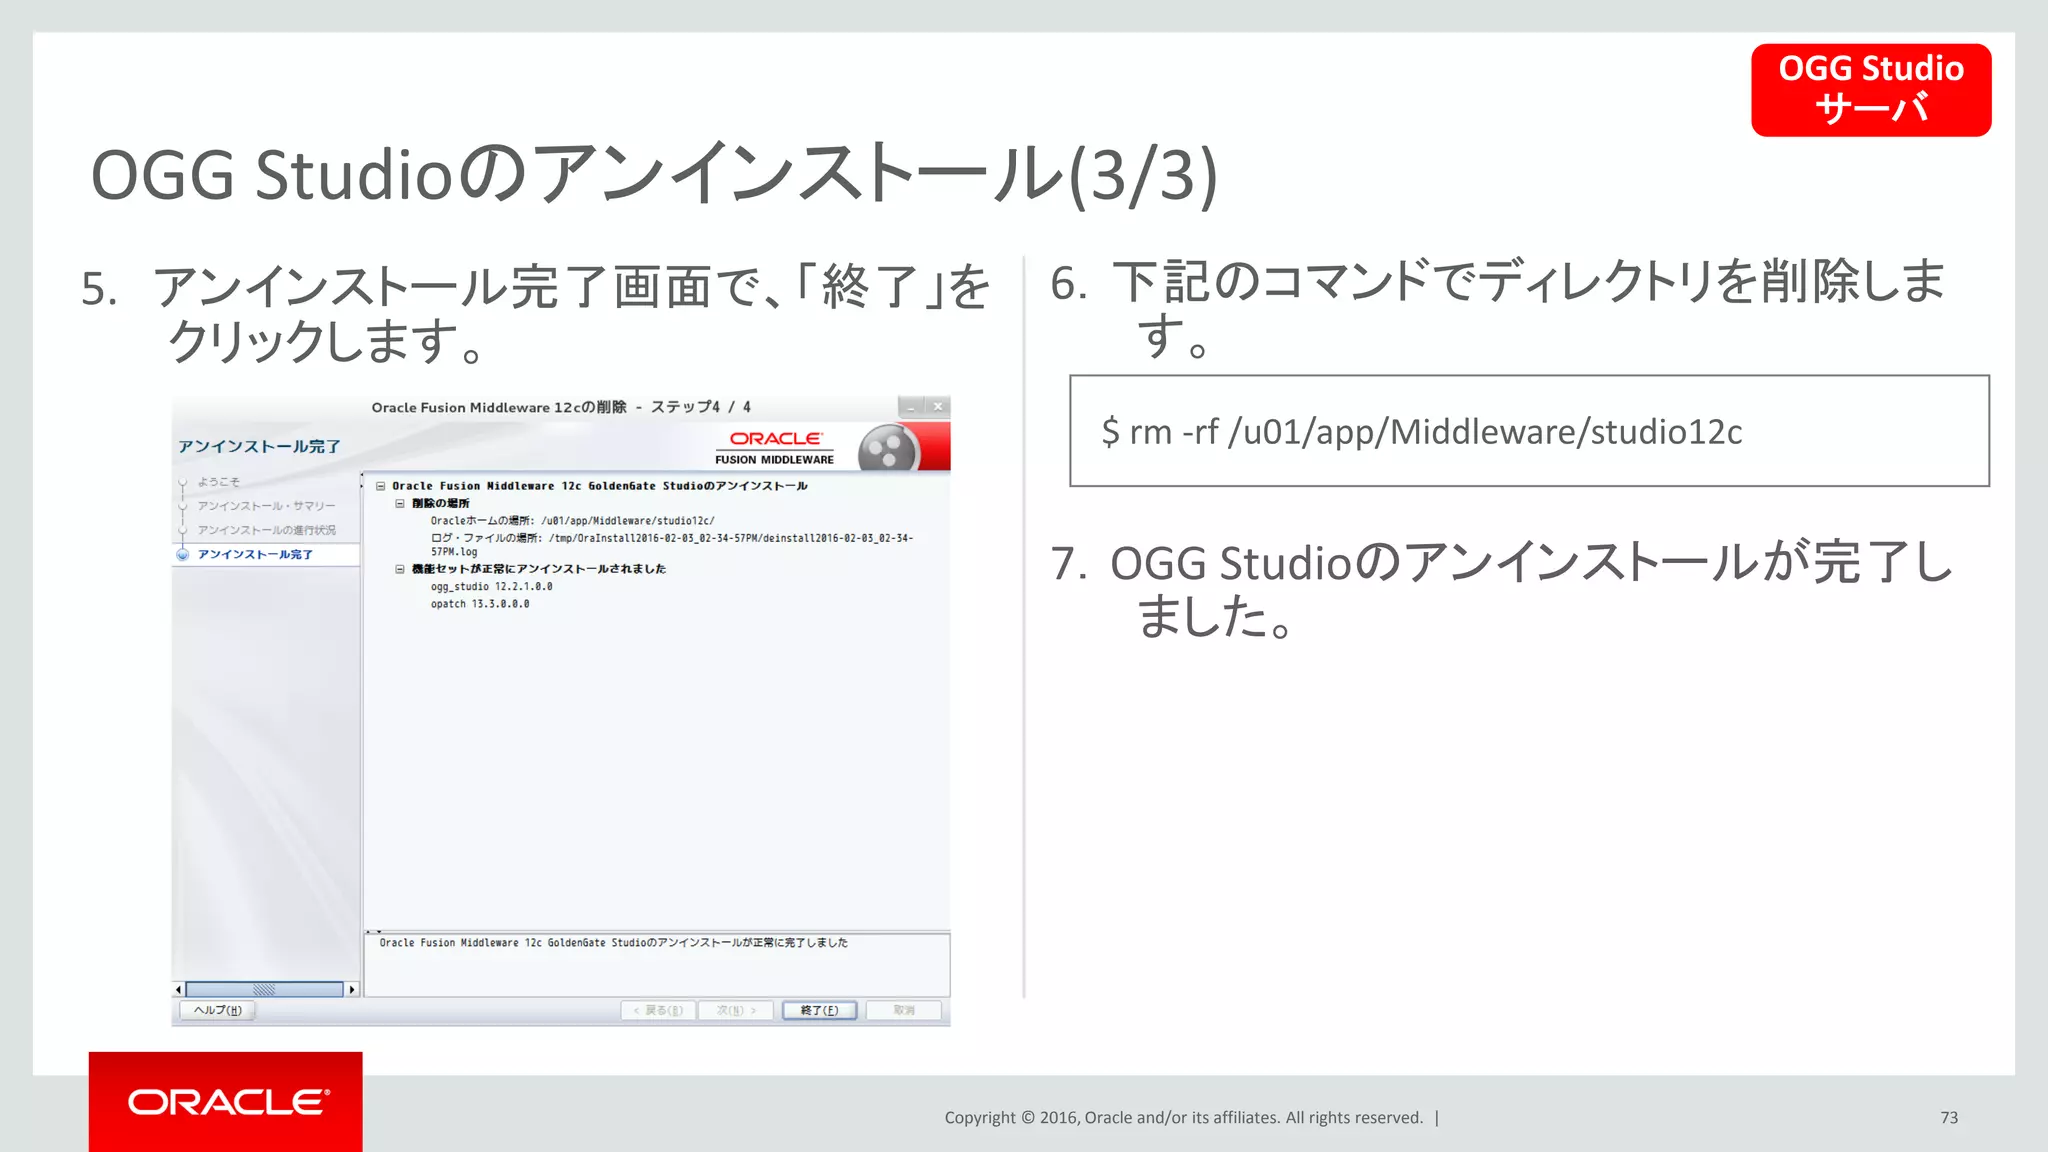Screen dimensions: 2048x1152
Task: Click the greyed 取消 cancel button
Action: (904, 1010)
